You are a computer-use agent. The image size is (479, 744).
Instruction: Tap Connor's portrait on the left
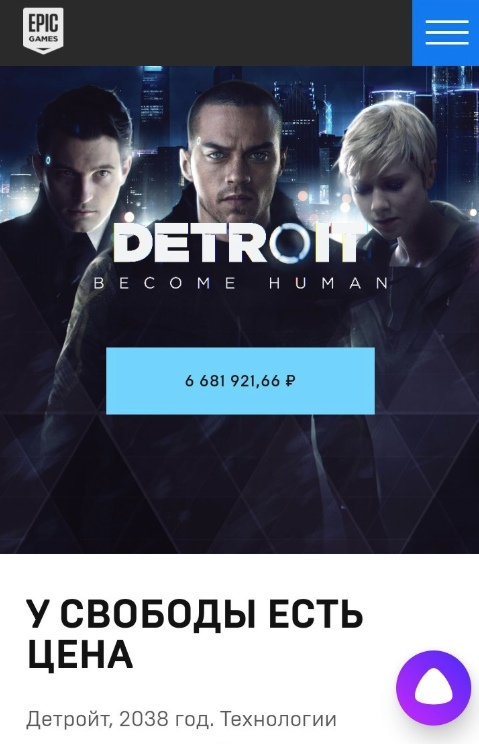pyautogui.click(x=85, y=171)
